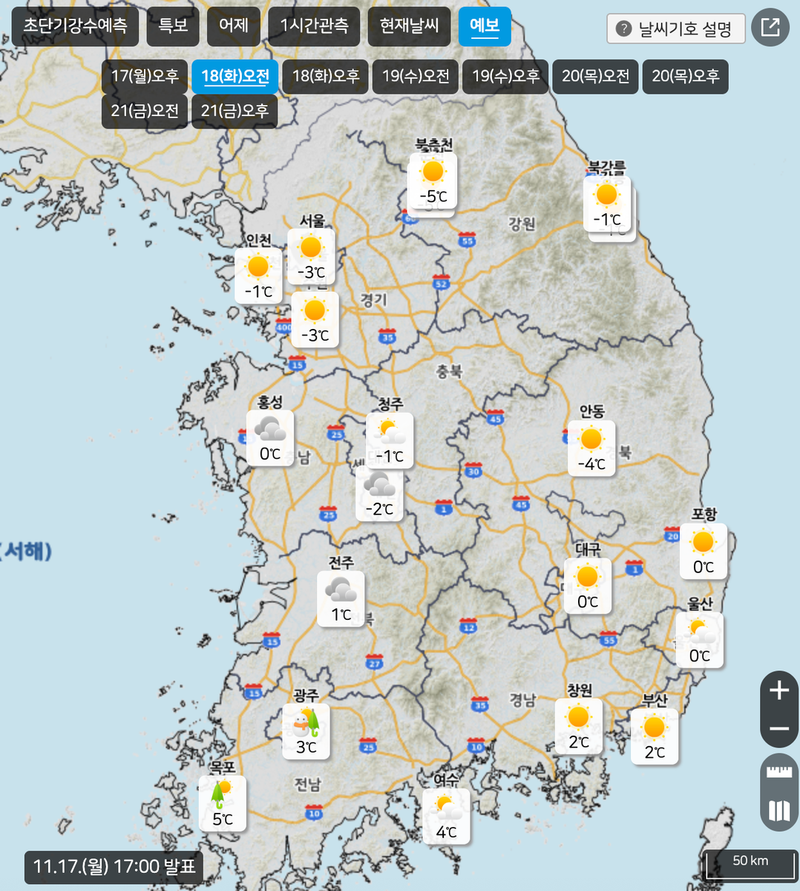Open the external link icon at top right
800x891 pixels.
point(770,28)
